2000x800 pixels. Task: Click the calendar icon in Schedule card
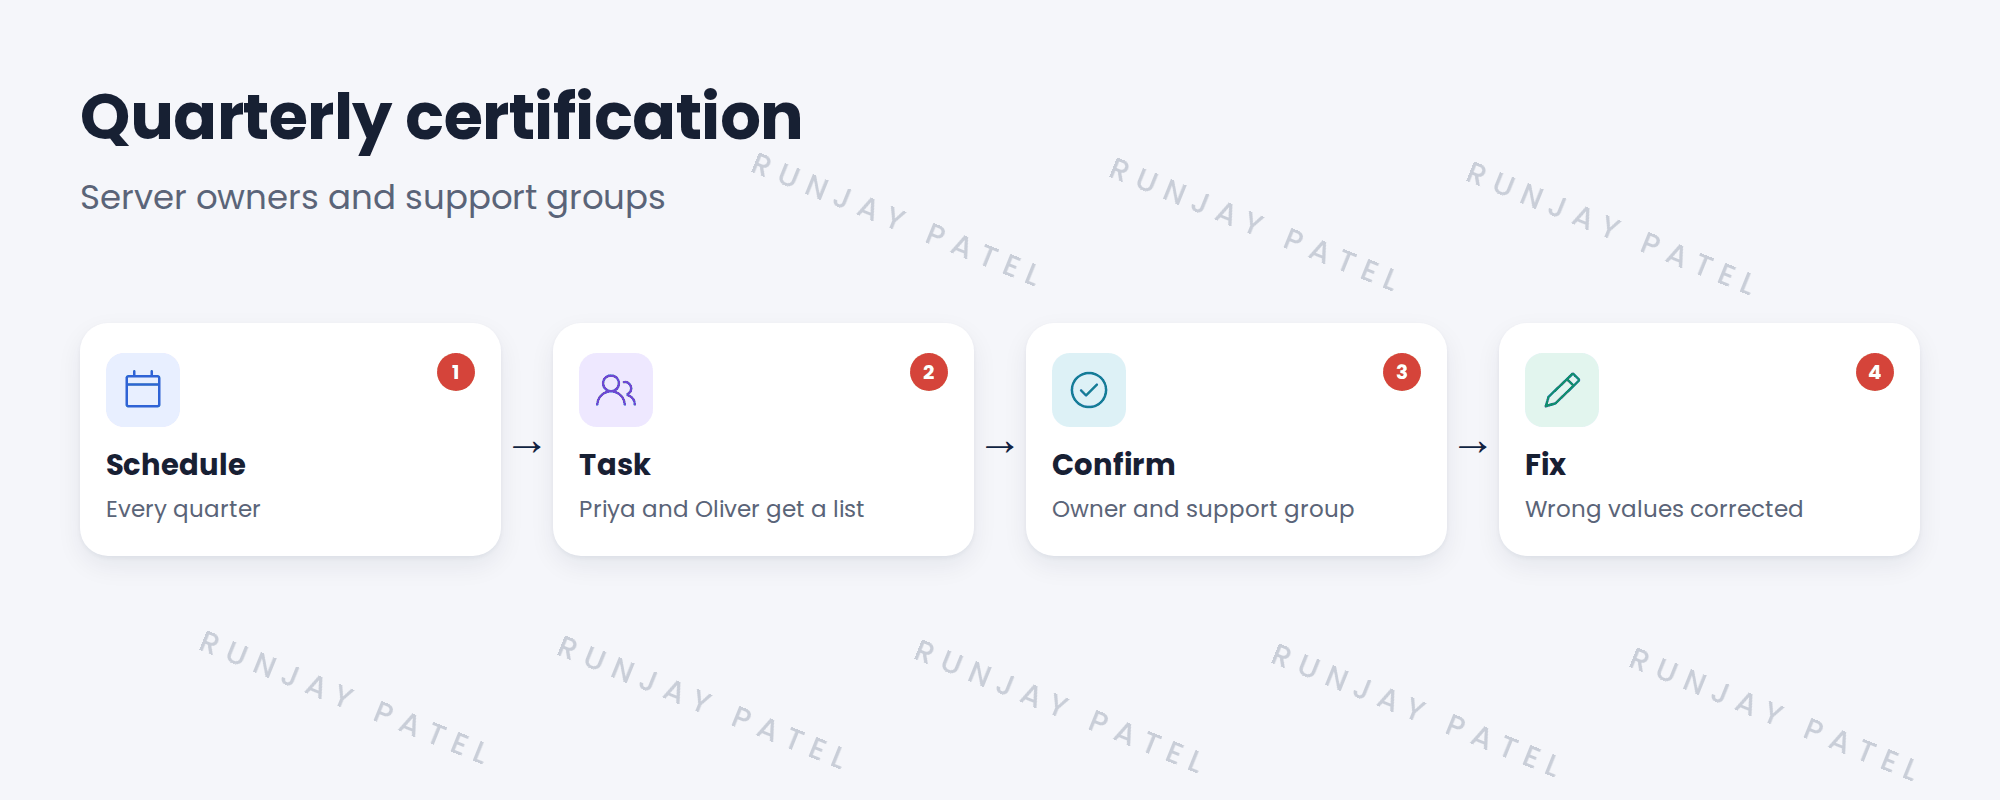click(x=143, y=390)
